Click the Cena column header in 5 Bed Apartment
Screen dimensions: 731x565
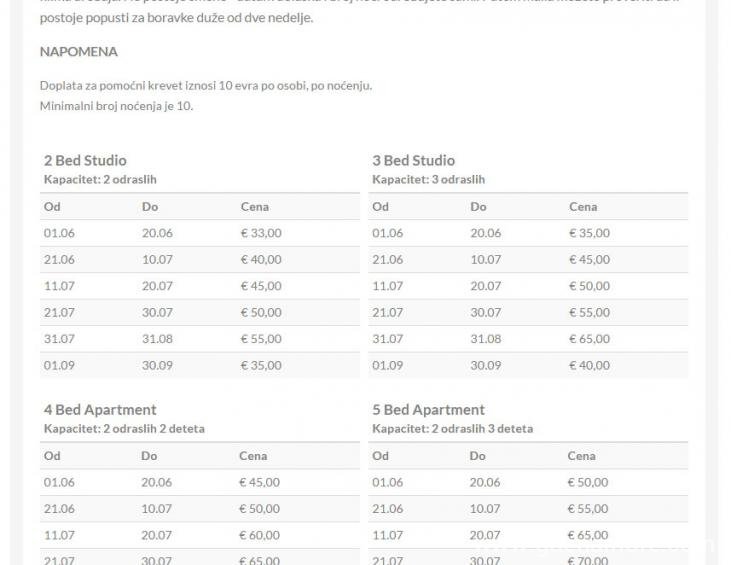pos(582,456)
